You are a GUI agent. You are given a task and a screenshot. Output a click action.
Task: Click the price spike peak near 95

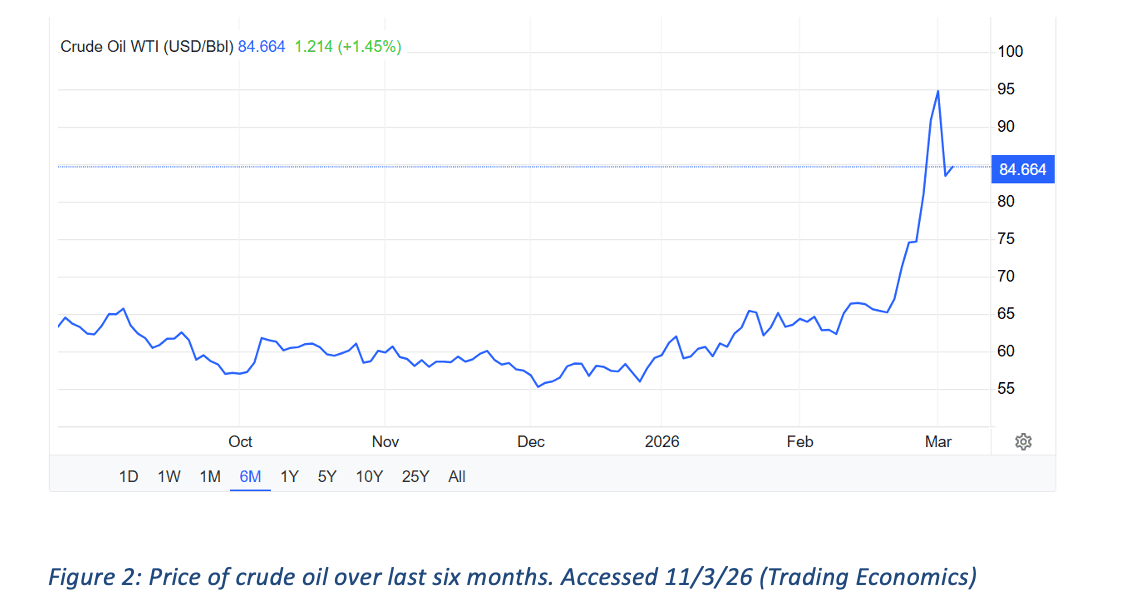point(937,90)
